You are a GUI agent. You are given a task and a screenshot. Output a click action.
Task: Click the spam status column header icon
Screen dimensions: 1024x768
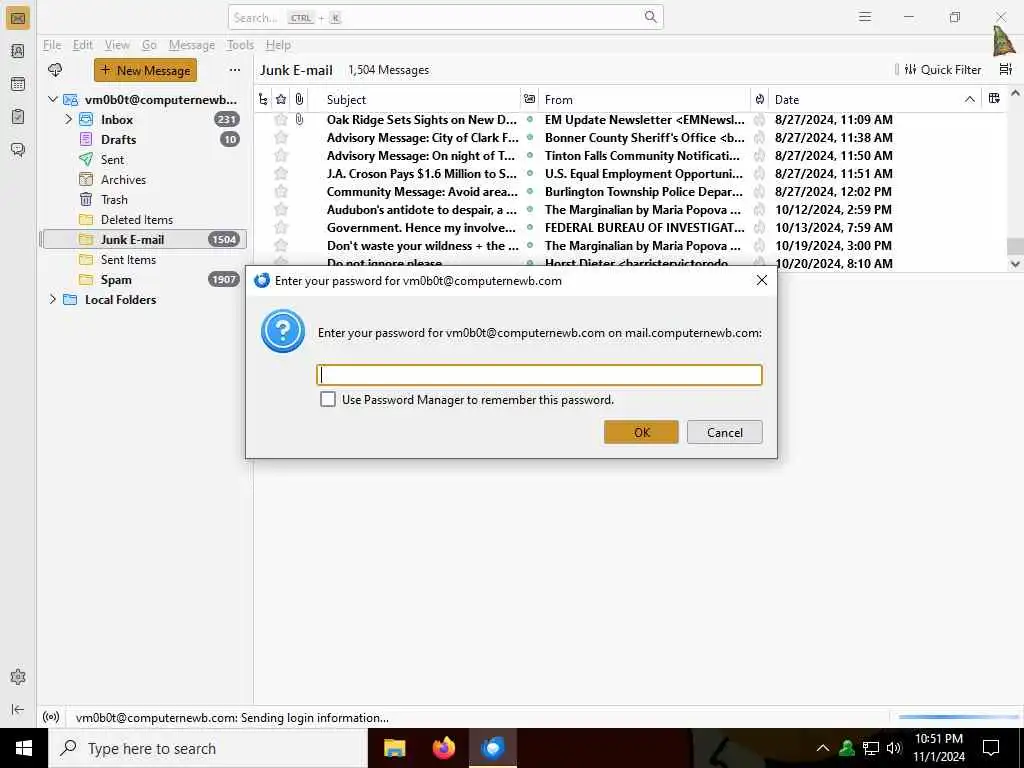coord(760,99)
